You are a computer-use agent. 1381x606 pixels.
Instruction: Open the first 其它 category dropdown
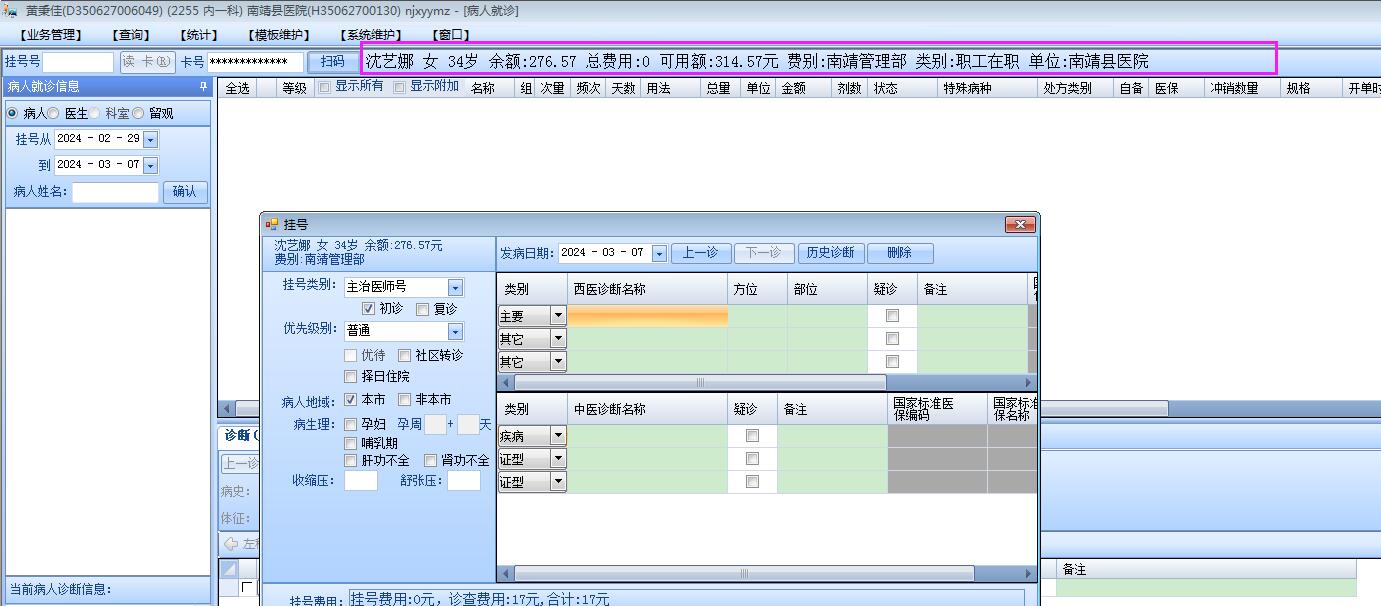(558, 339)
